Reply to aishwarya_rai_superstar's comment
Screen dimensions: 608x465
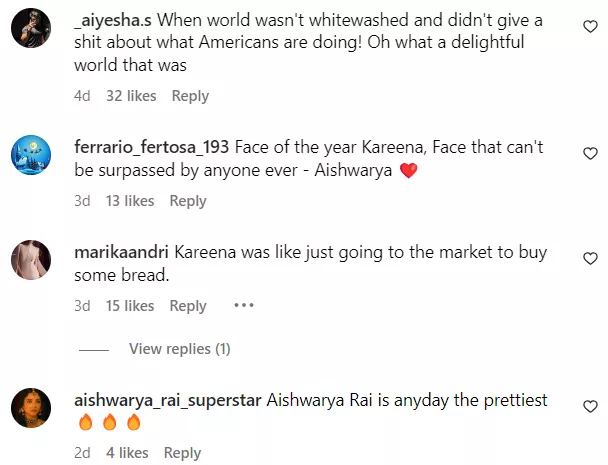click(x=182, y=453)
